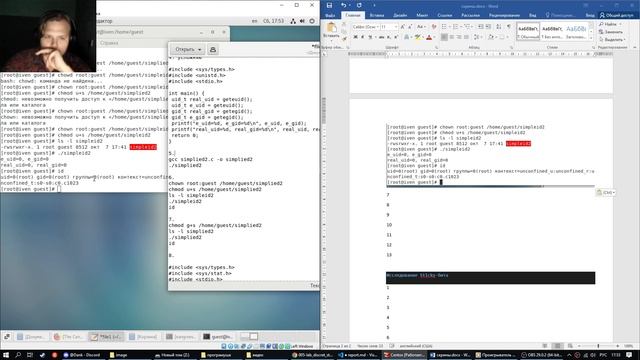Open Windows notification center icon

tap(629, 355)
